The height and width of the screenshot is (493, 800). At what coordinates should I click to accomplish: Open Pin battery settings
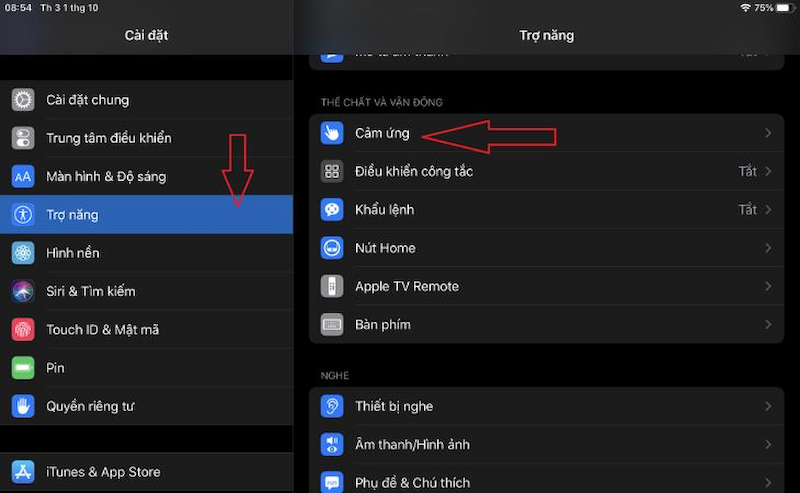click(x=146, y=368)
